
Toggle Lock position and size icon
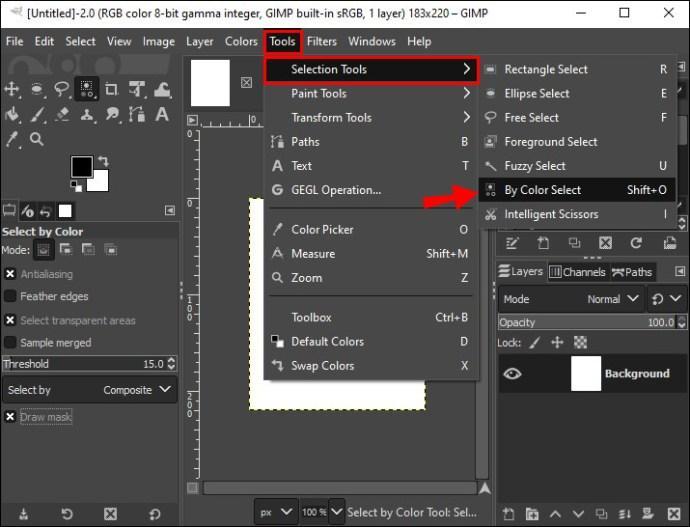click(x=557, y=342)
